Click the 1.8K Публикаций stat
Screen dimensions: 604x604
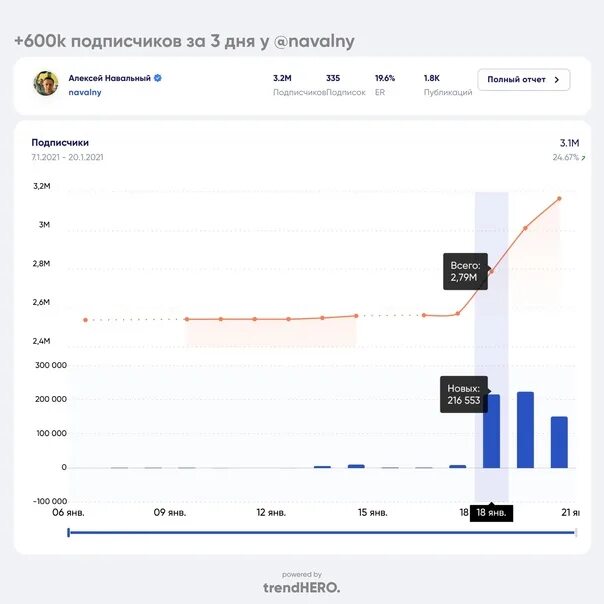448,85
